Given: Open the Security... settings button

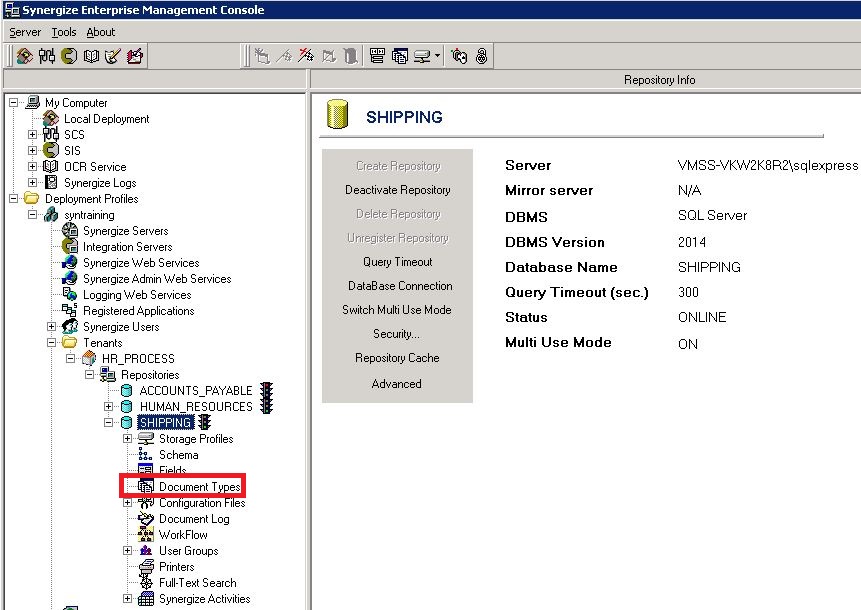Looking at the screenshot, I should [396, 334].
